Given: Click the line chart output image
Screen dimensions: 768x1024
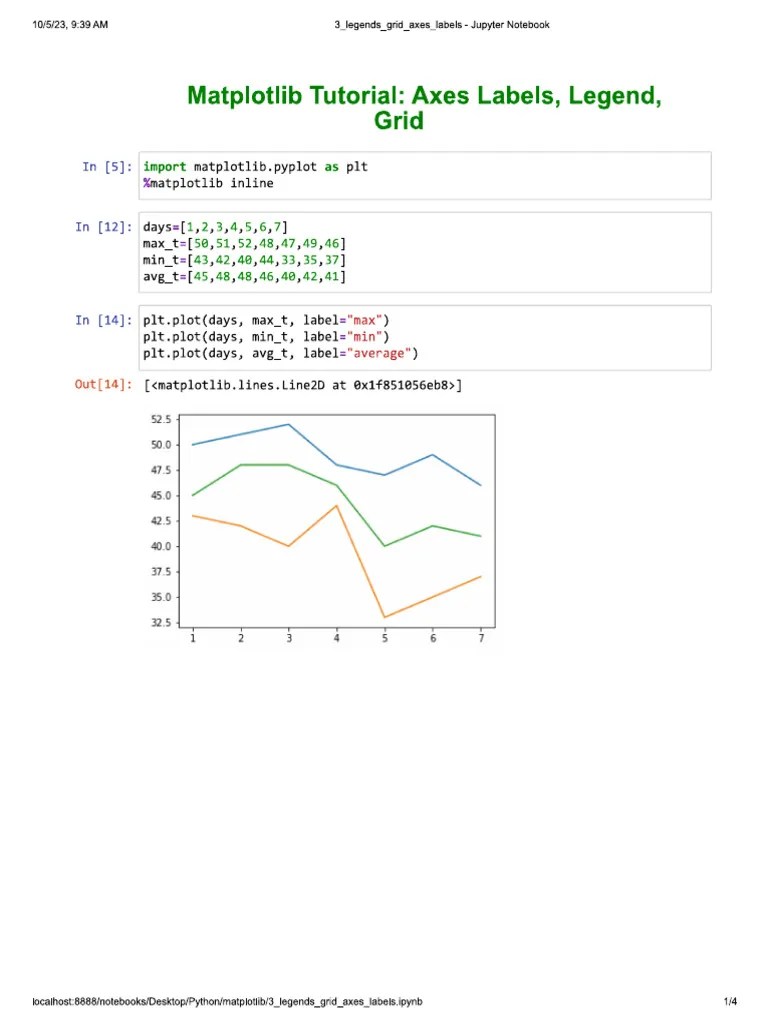Looking at the screenshot, I should [323, 528].
